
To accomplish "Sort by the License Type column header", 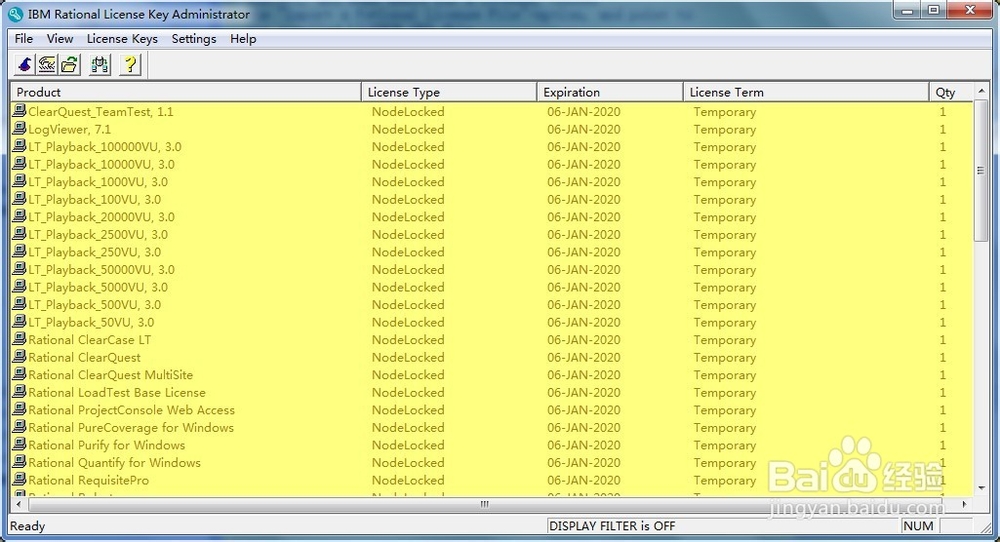I will (449, 92).
